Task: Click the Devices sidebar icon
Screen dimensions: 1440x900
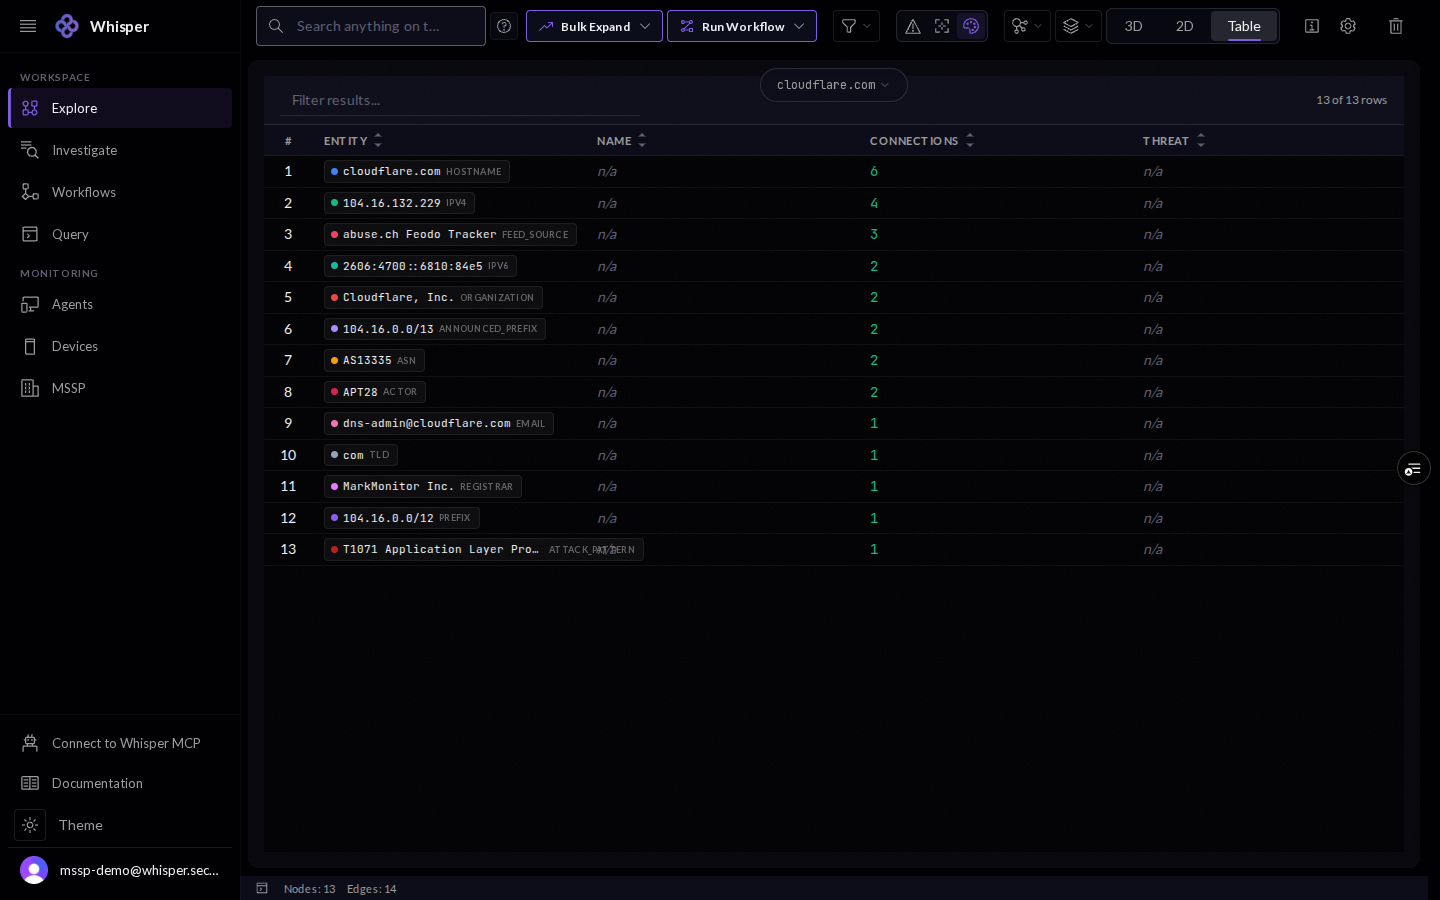Action: [x=30, y=346]
